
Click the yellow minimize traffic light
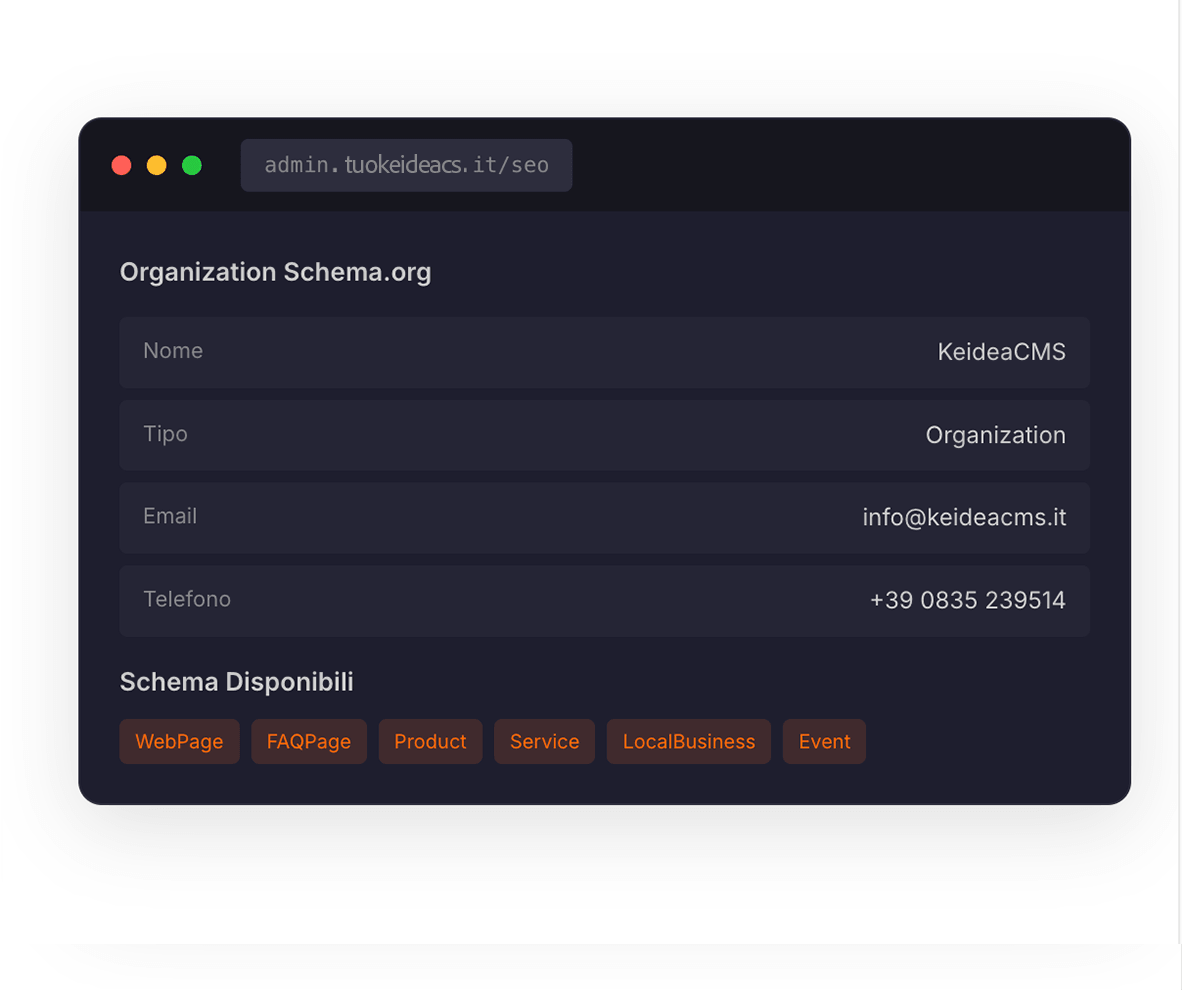(x=156, y=165)
